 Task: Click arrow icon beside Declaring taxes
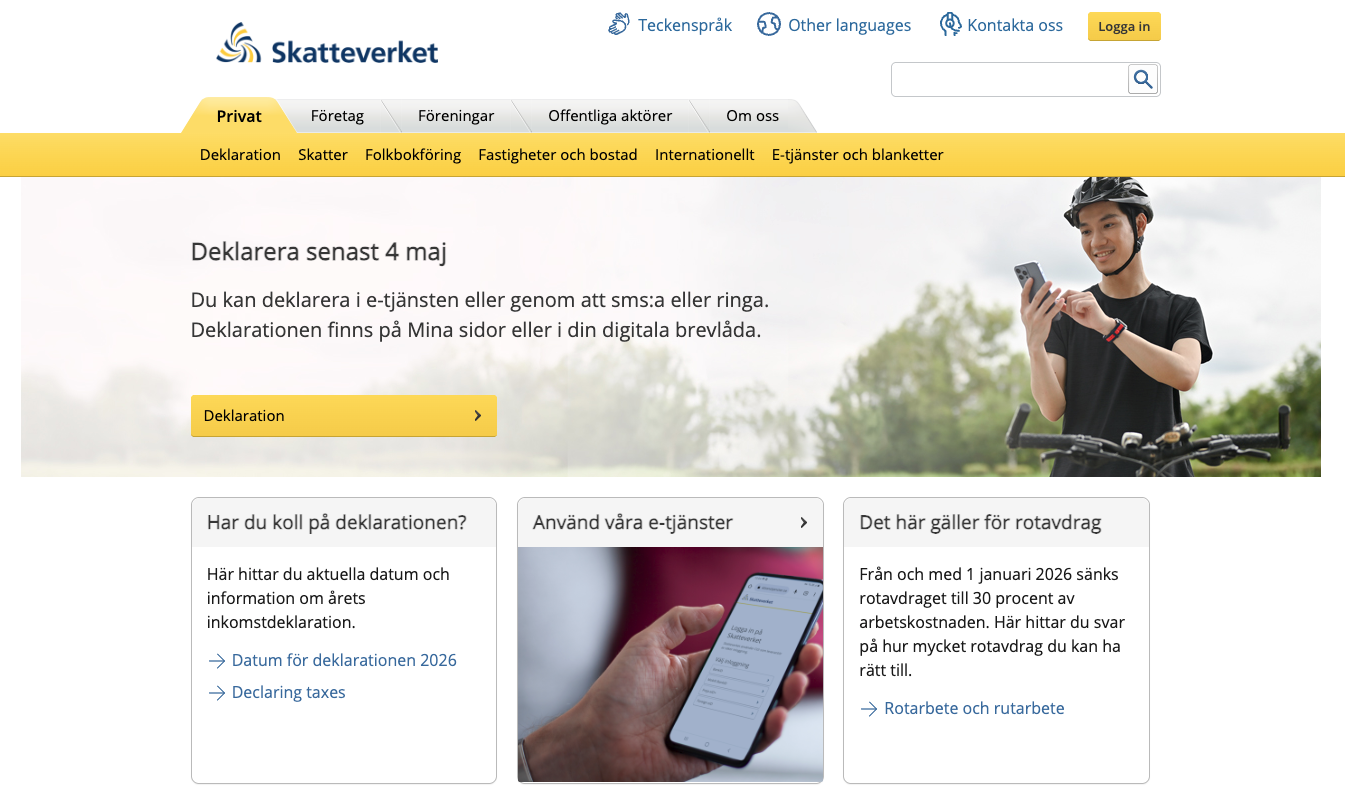click(x=217, y=693)
